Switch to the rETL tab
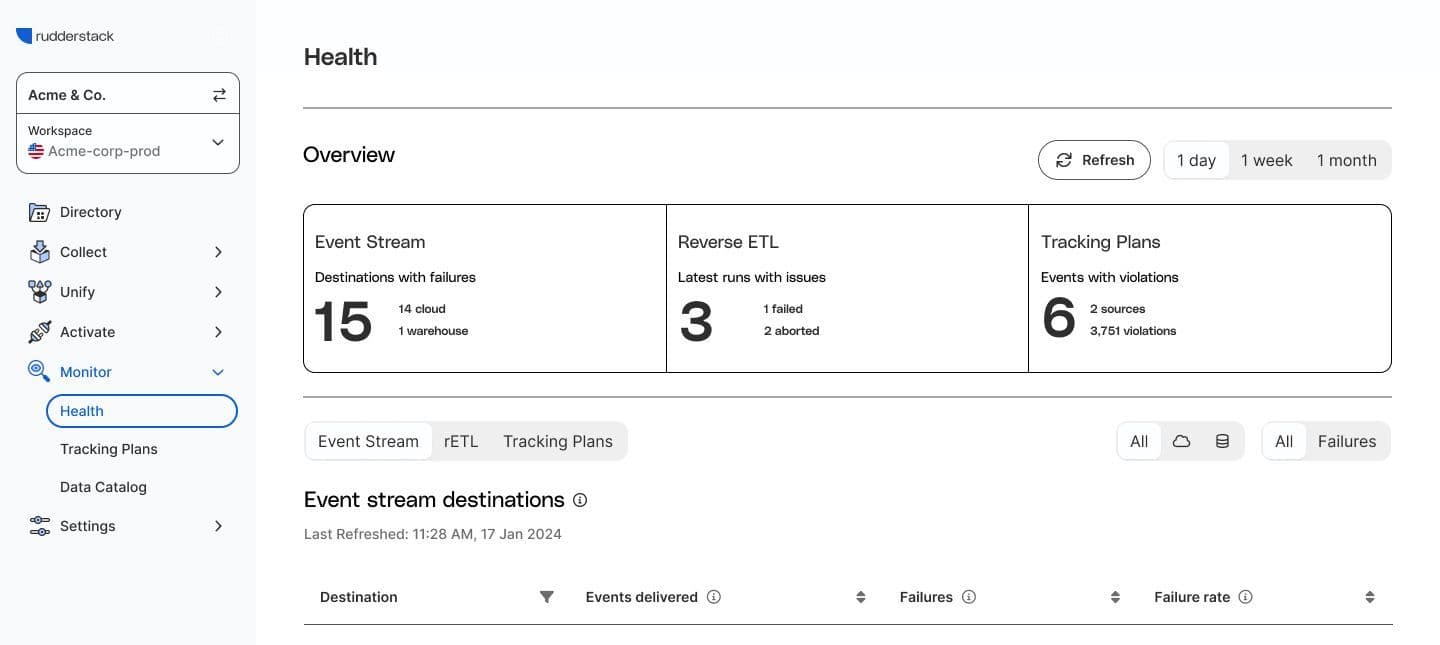This screenshot has height=645, width=1440. (461, 441)
